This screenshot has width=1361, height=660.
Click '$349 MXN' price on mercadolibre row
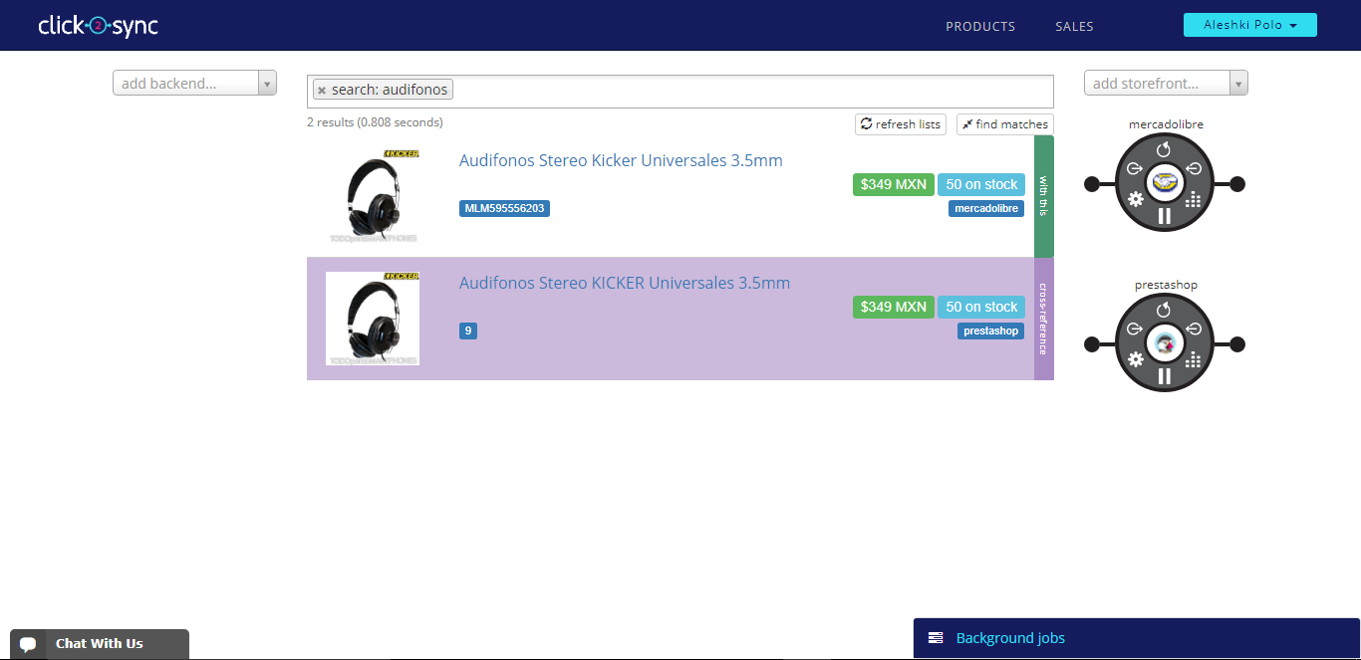click(x=893, y=184)
